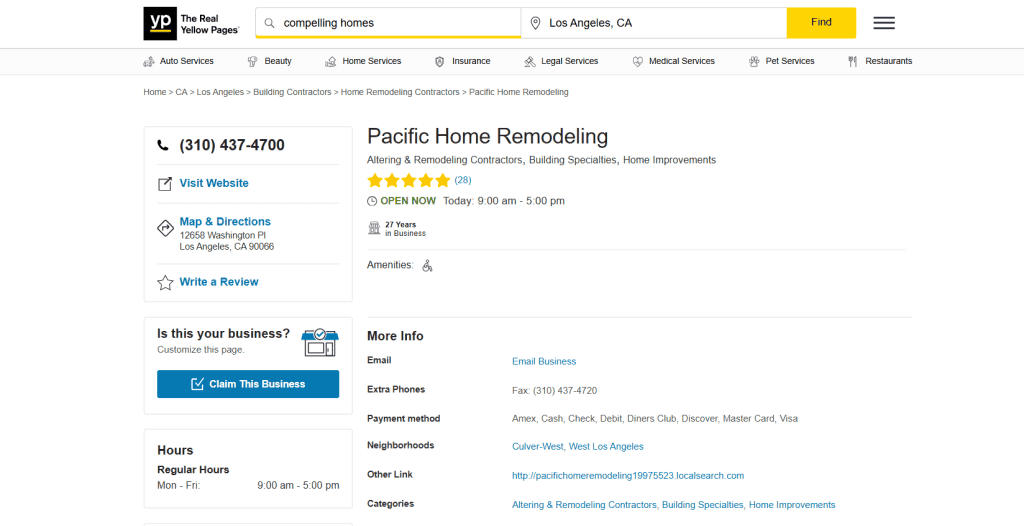Click the Culver-West neighborhood link

(538, 447)
